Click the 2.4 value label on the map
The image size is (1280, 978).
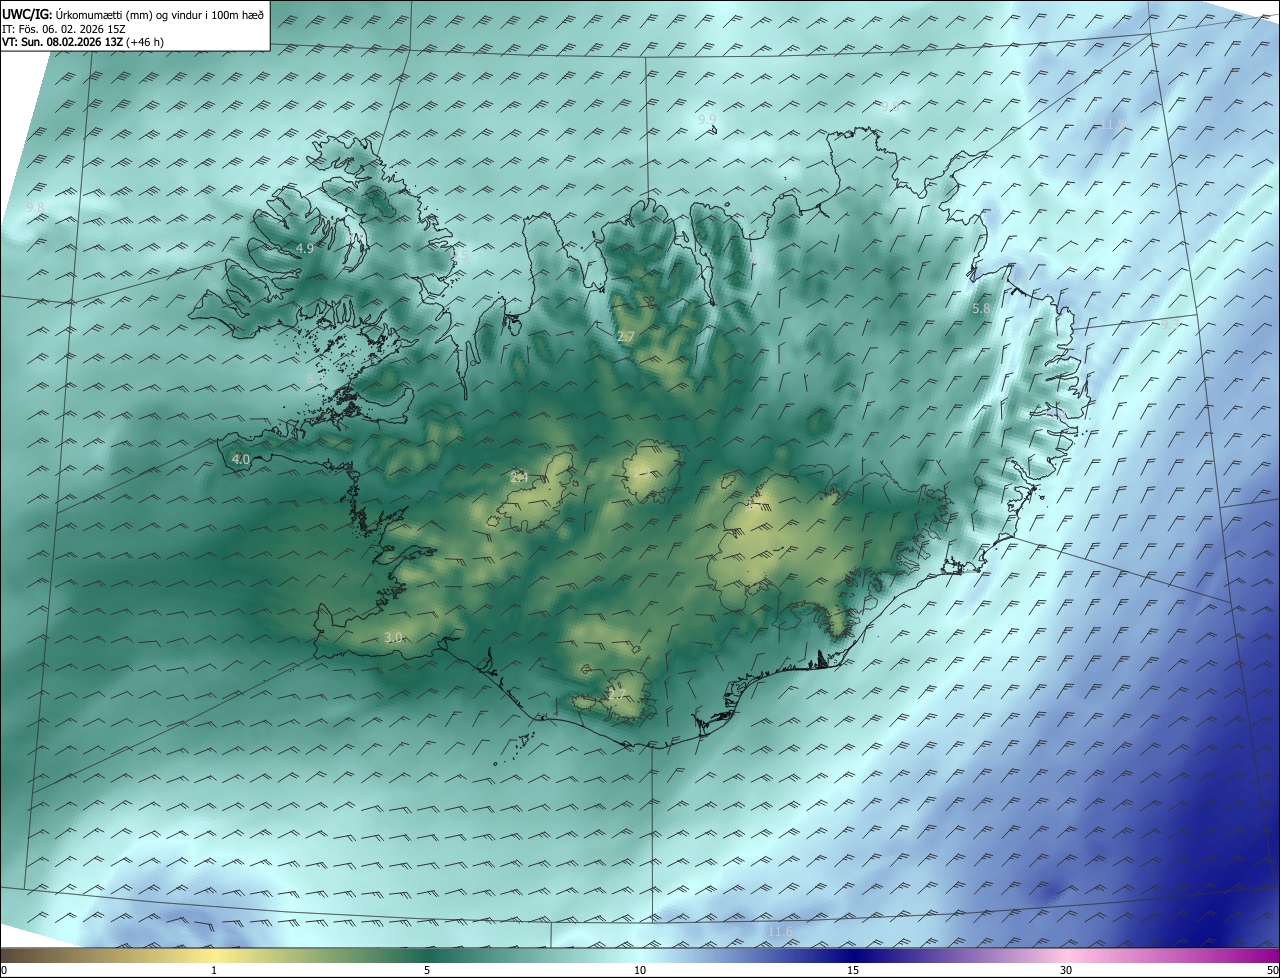point(519,477)
